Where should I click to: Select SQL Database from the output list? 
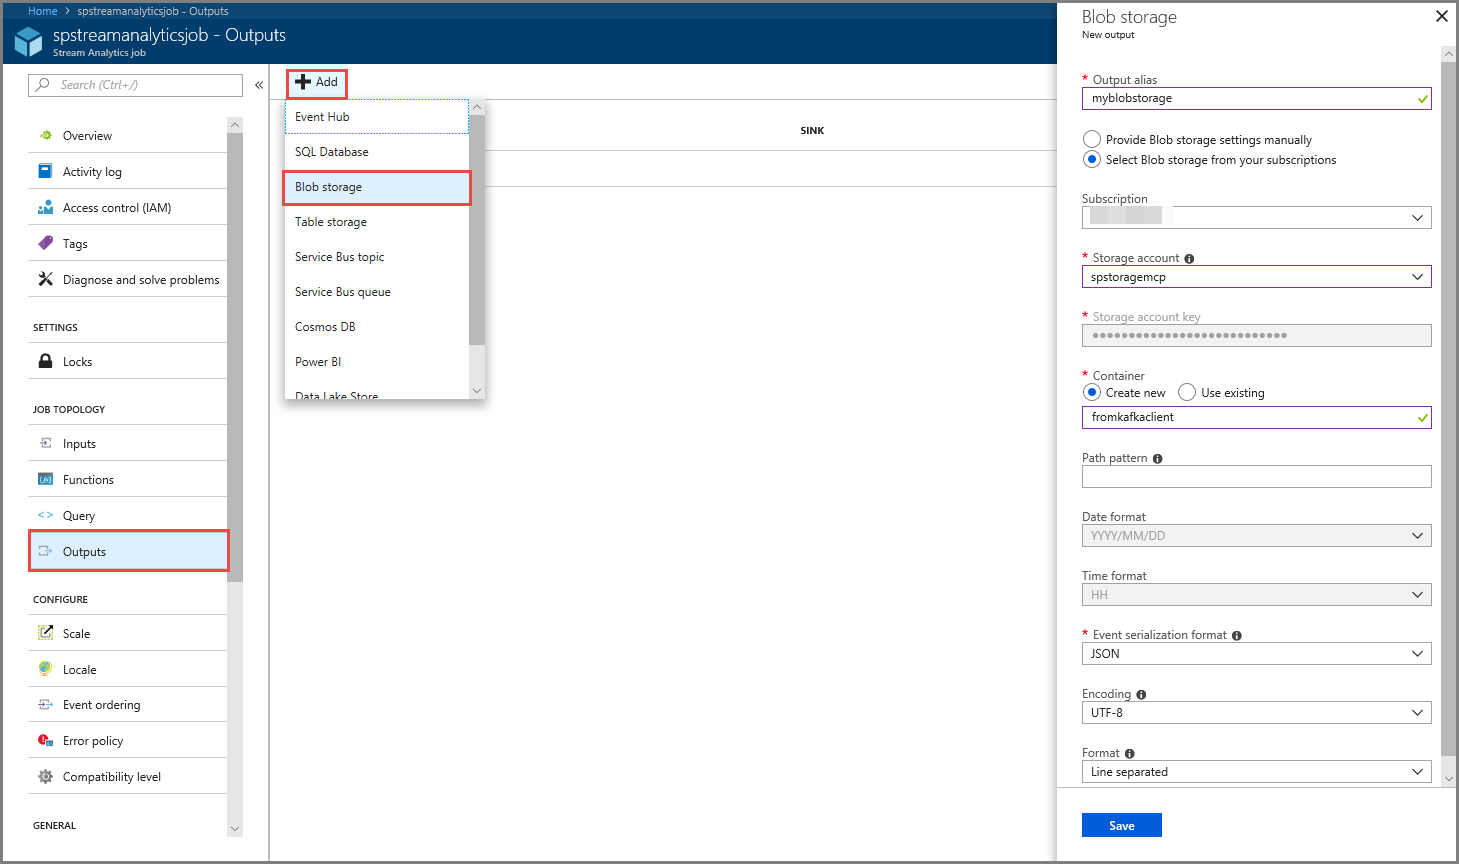(332, 152)
